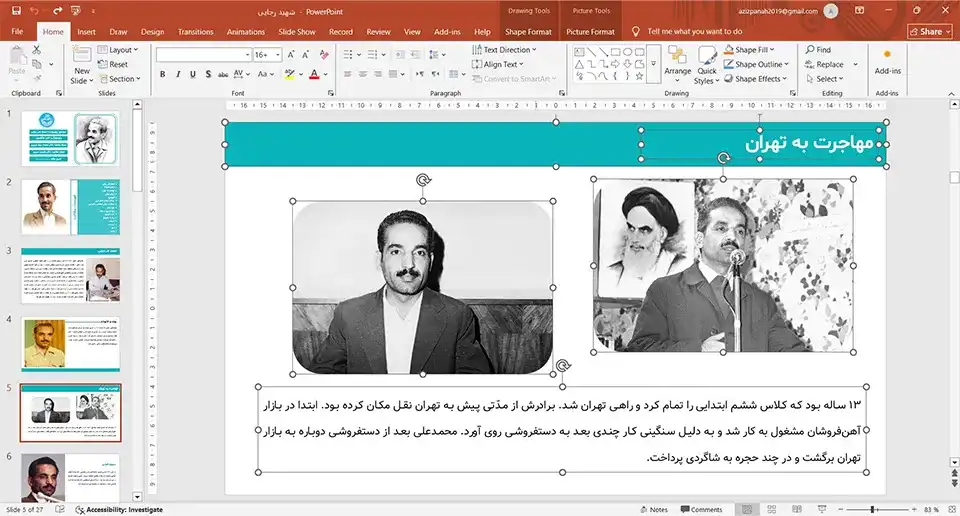Increase font size with the larger A icon
This screenshot has width=960, height=516.
coord(291,54)
